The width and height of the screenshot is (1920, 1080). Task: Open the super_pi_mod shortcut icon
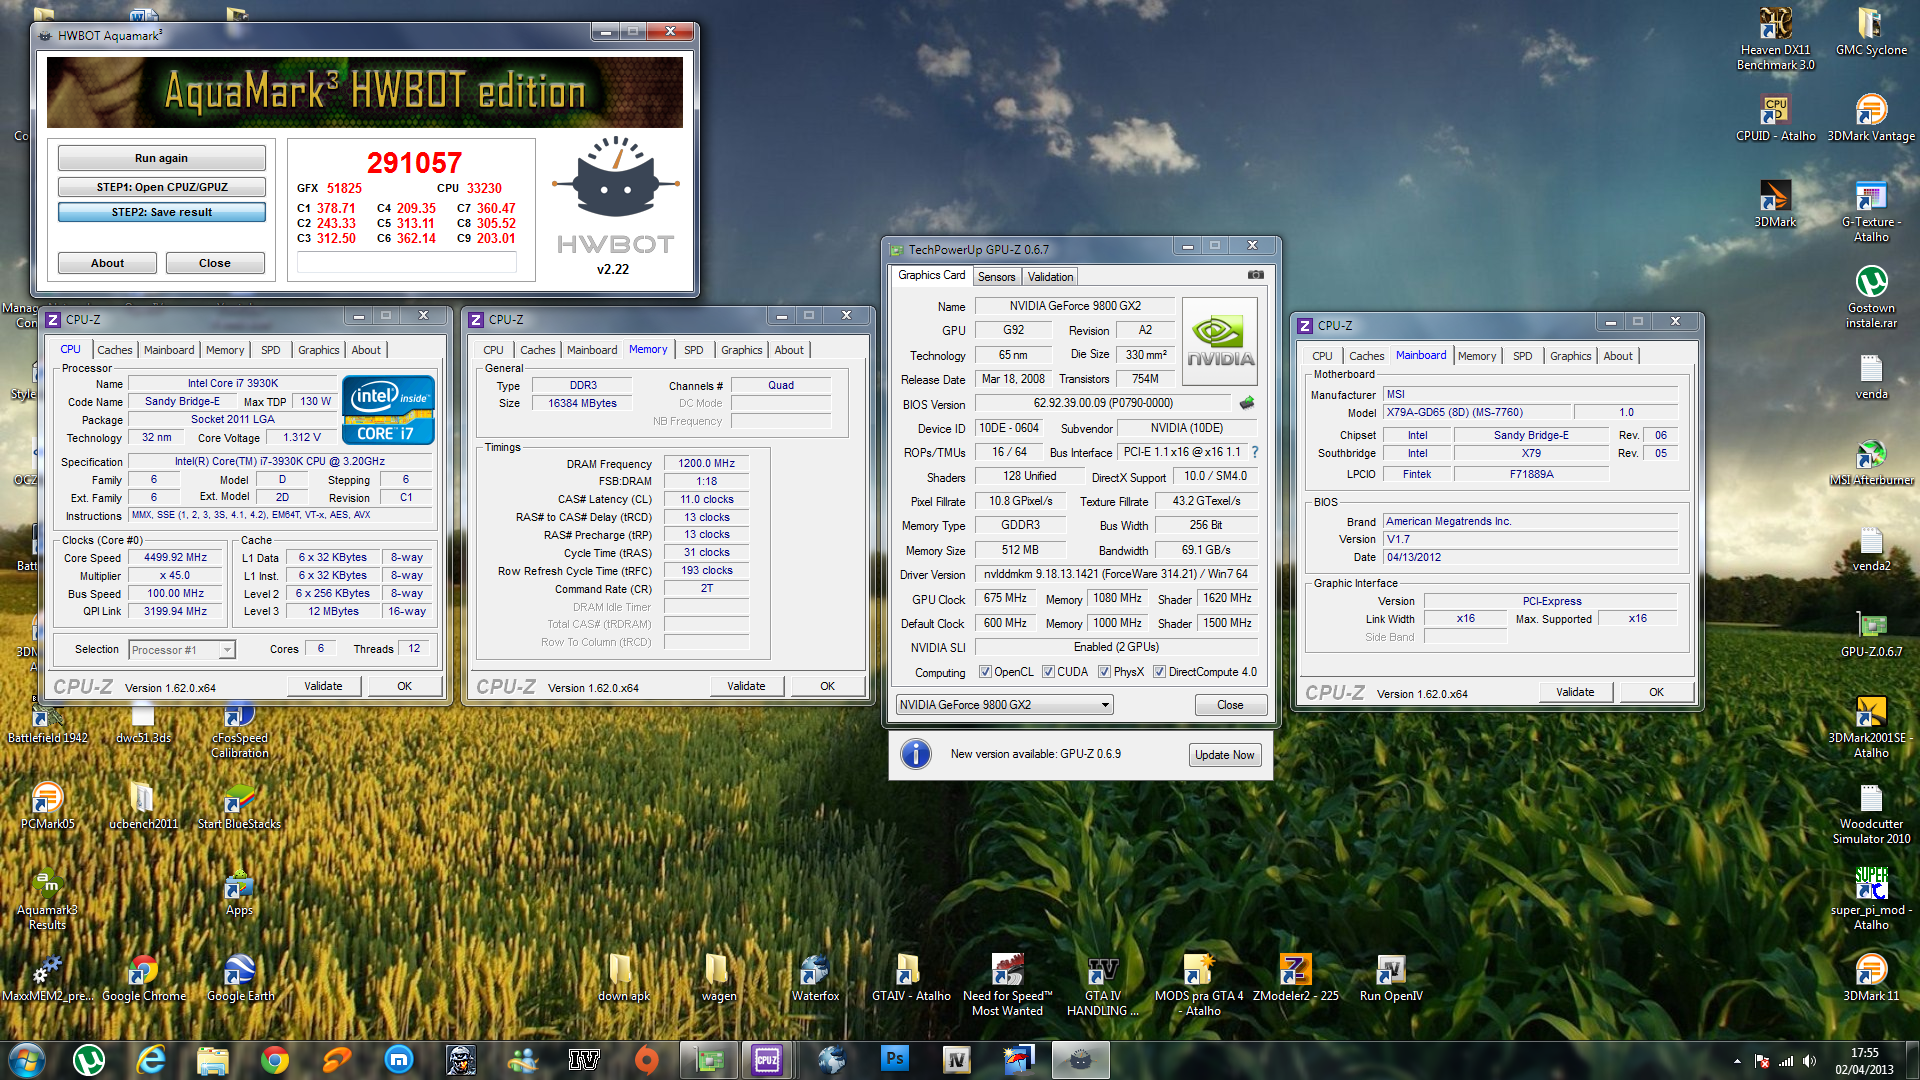click(x=1870, y=898)
